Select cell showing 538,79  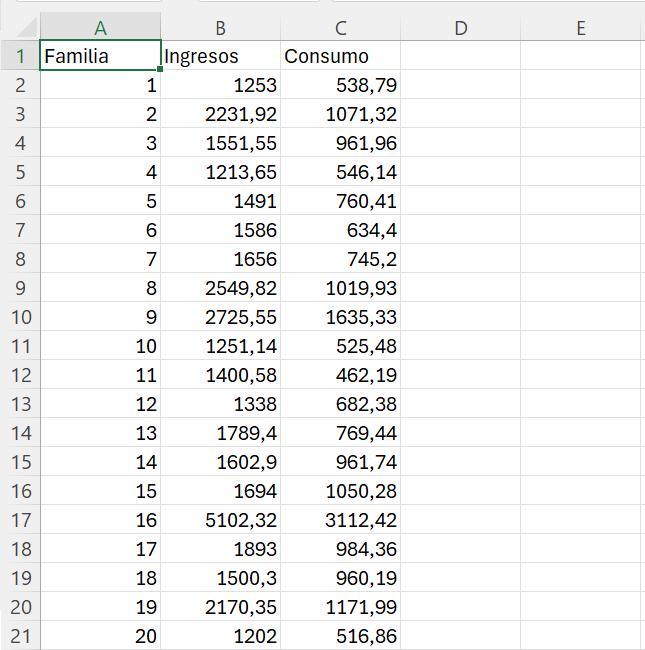coord(340,85)
